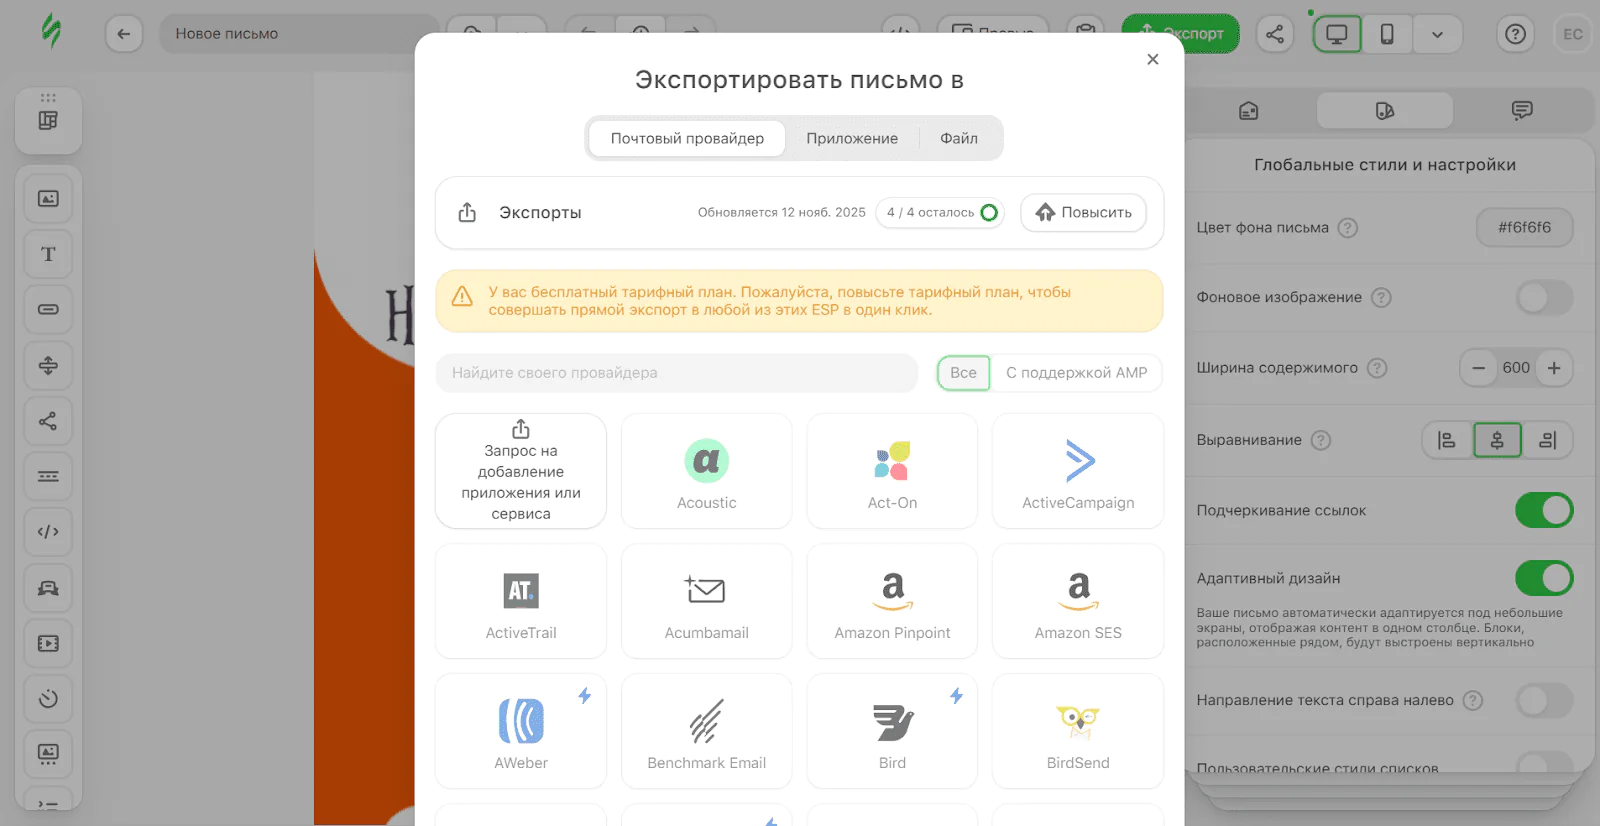The image size is (1600, 826).
Task: Click the share icon in top bar
Action: pyautogui.click(x=1275, y=34)
